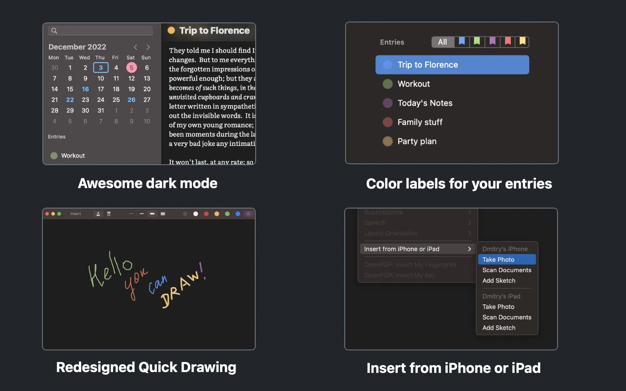Go to the next month in calendar
This screenshot has width=626, height=391.
click(x=148, y=47)
